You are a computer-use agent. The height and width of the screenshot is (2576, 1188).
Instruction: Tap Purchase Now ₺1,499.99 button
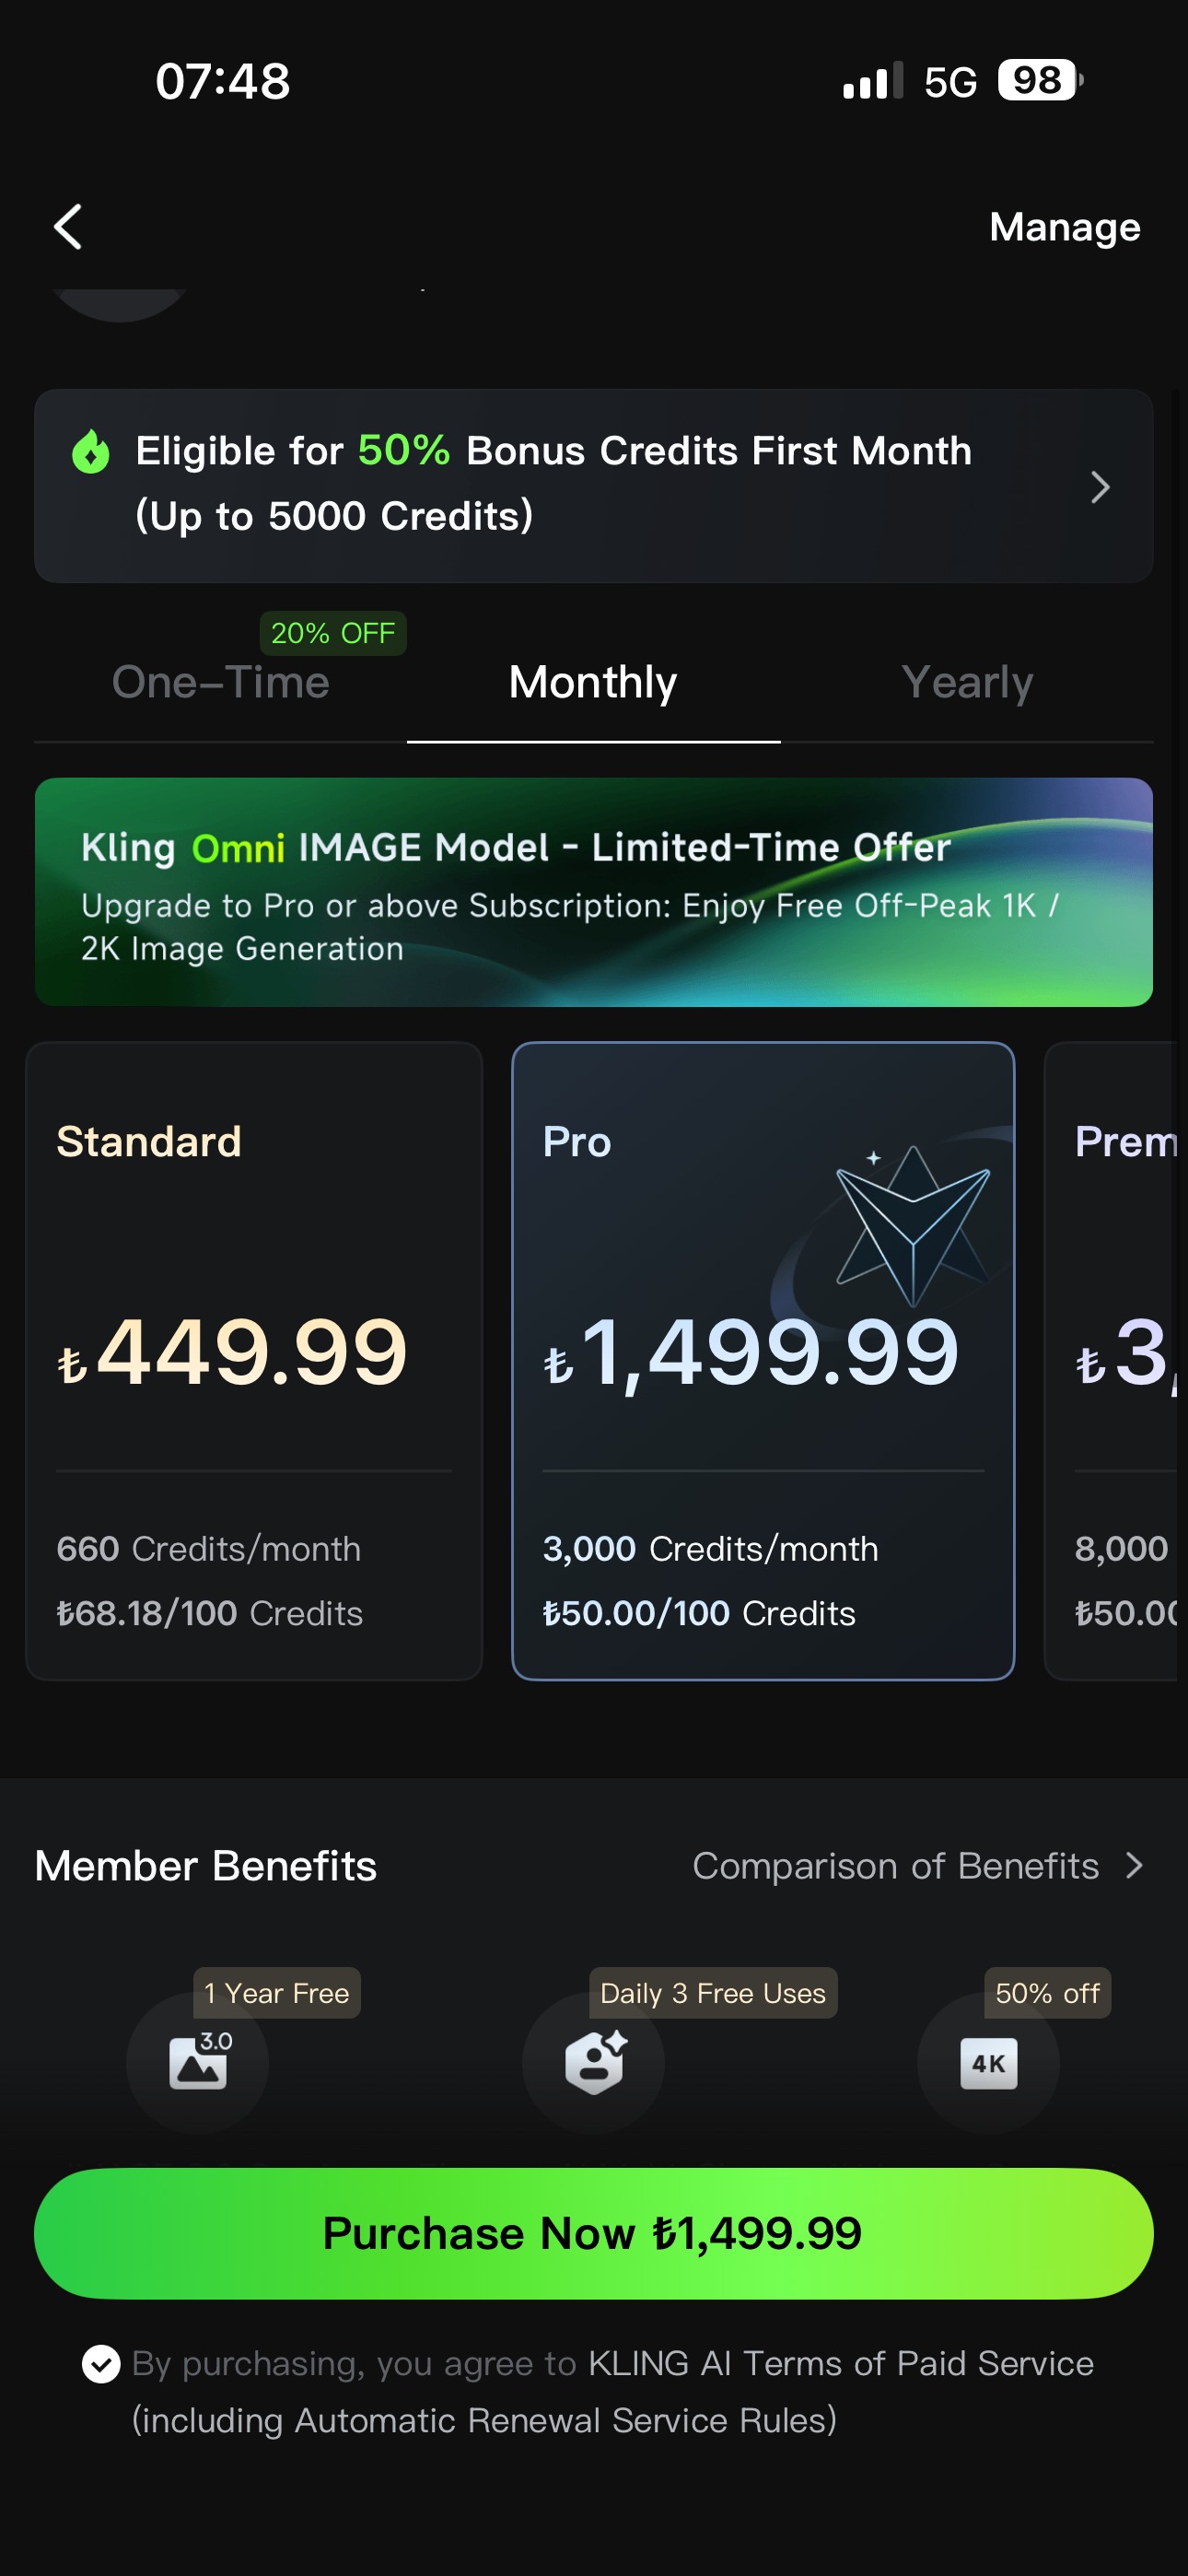click(594, 2233)
